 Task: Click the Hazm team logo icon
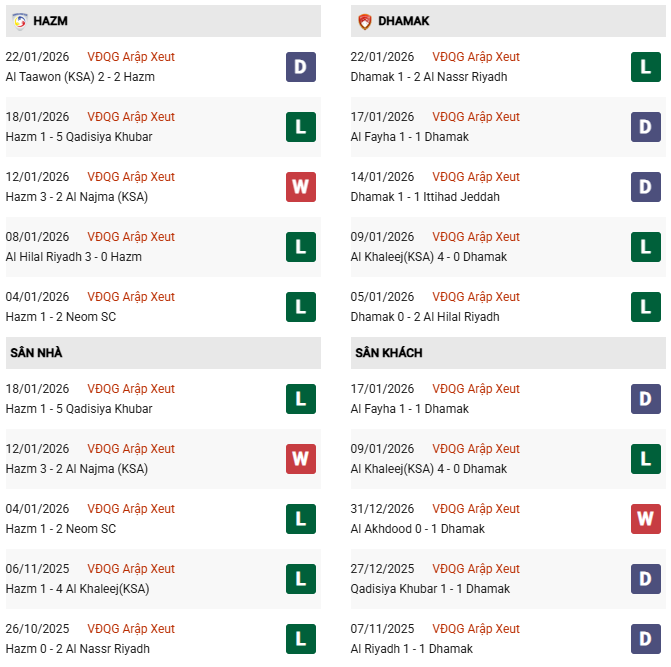19,21
